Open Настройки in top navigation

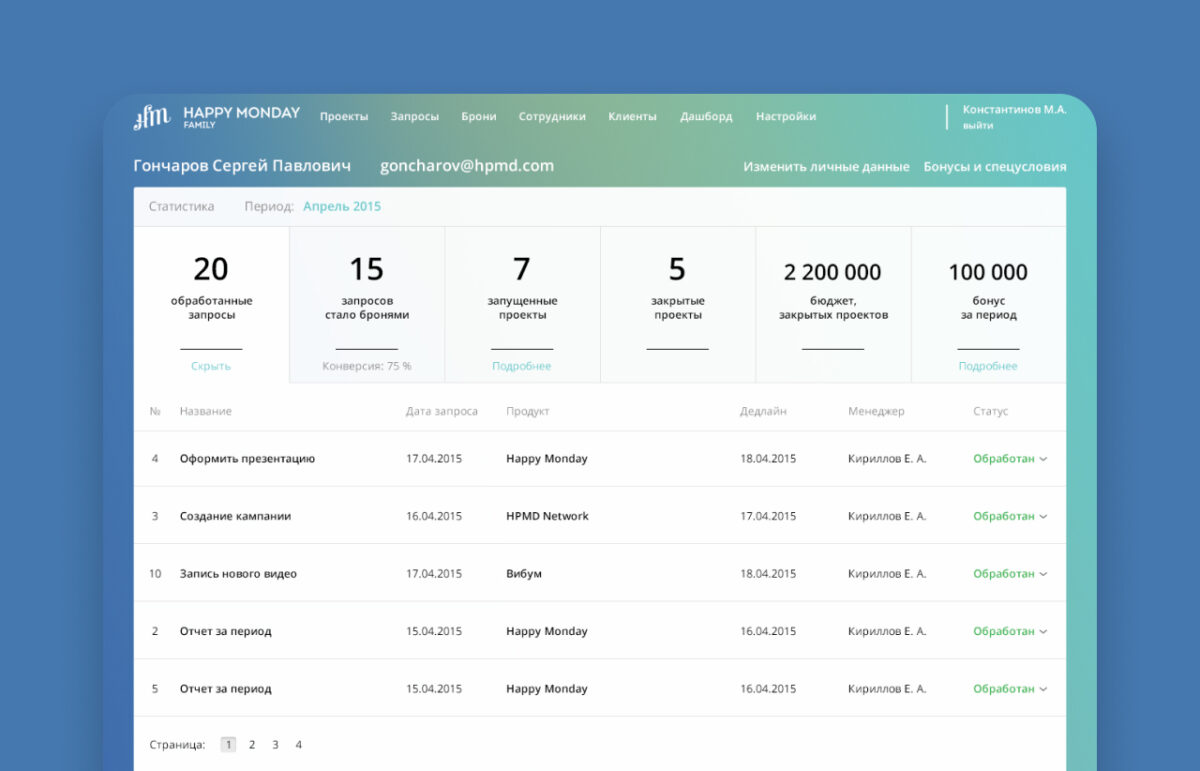785,117
